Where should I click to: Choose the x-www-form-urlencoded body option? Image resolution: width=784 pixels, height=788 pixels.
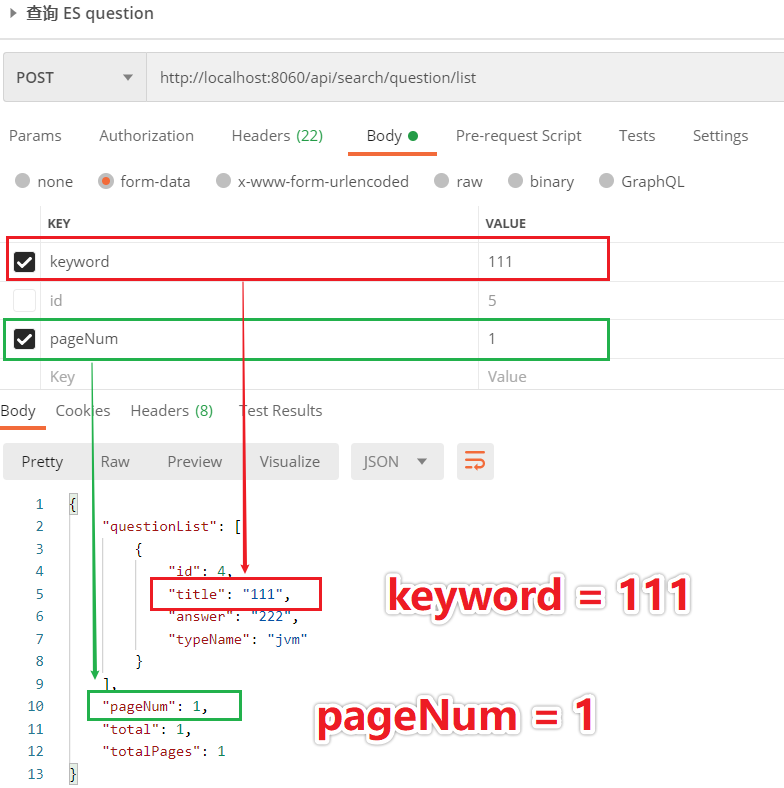[223, 181]
